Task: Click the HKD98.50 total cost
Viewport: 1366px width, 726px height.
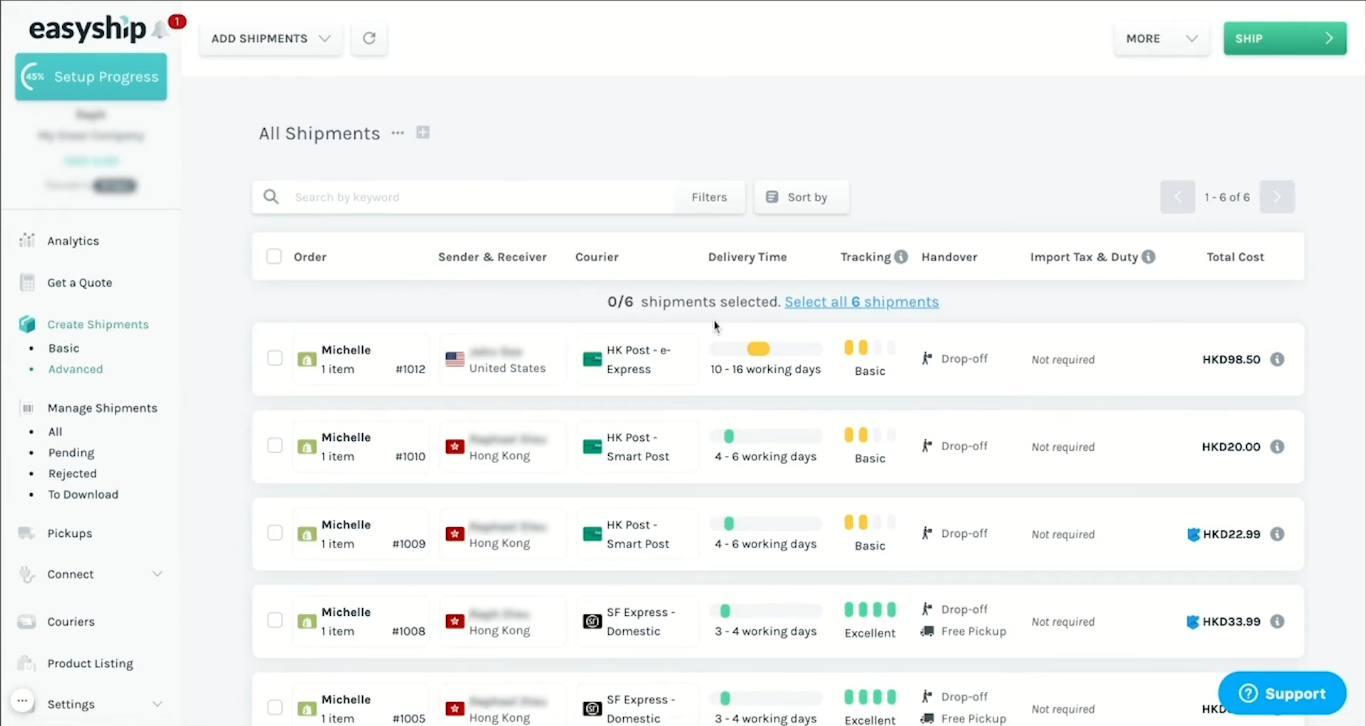Action: click(1231, 359)
